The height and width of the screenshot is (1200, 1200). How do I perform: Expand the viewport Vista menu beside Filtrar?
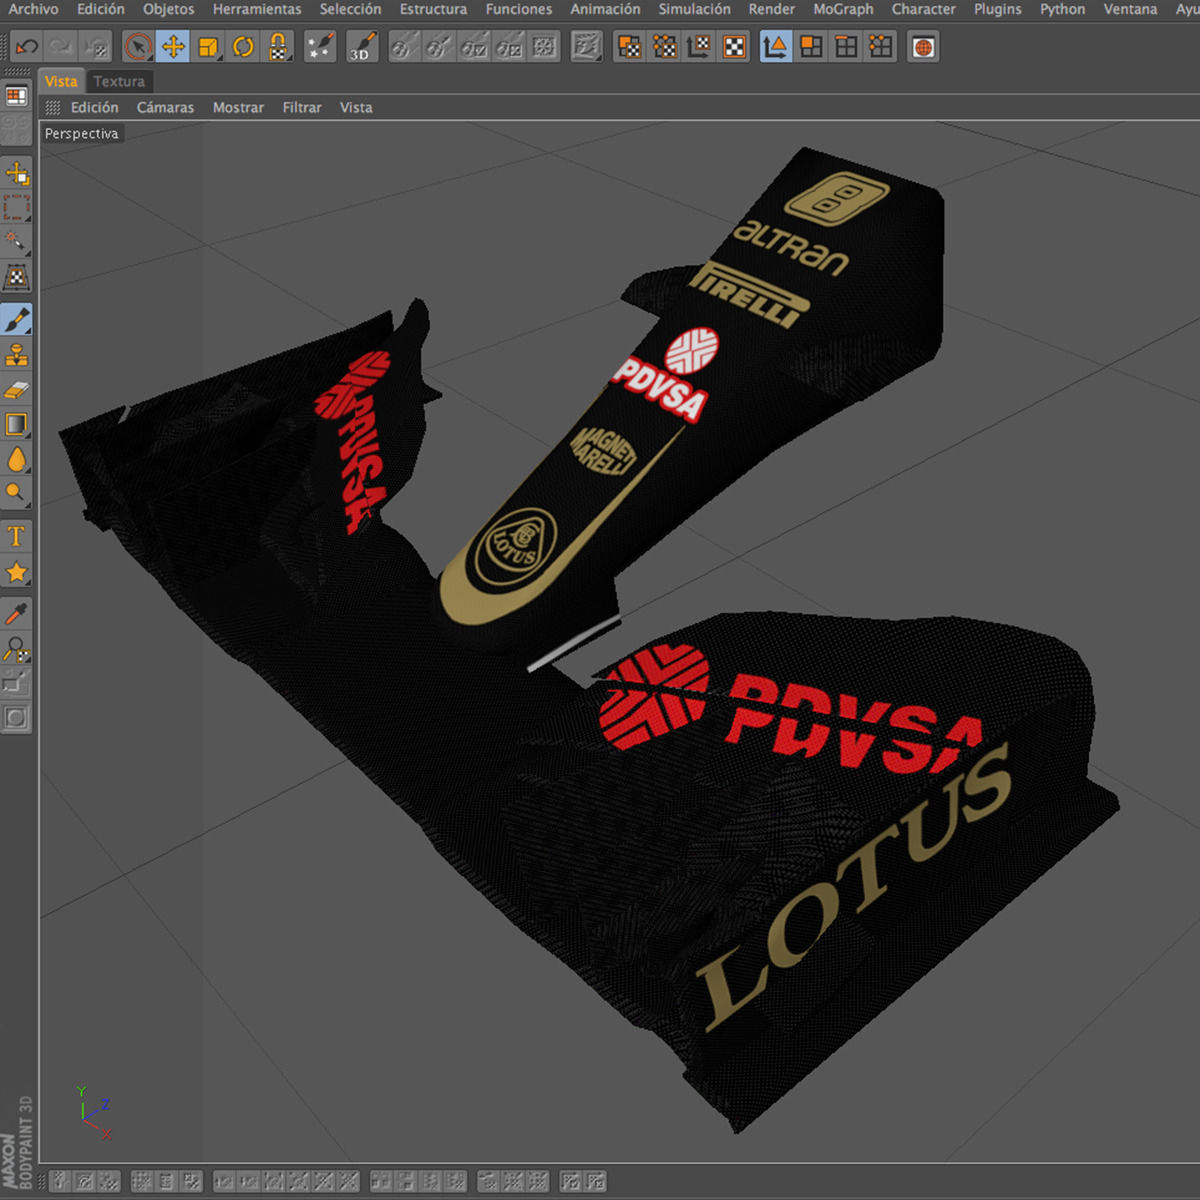[x=356, y=107]
